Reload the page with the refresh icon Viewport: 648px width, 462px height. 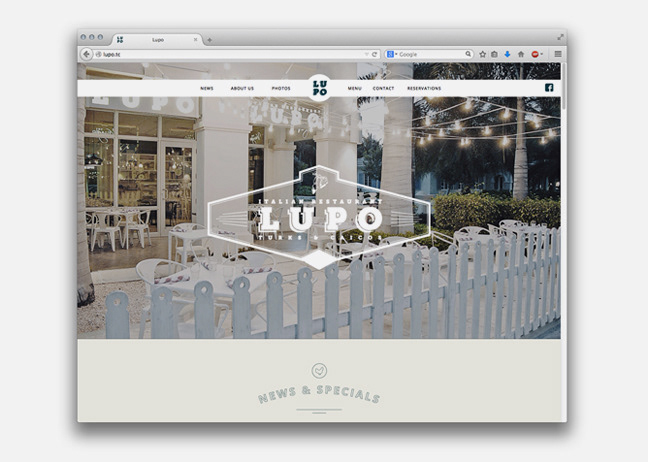coord(374,54)
